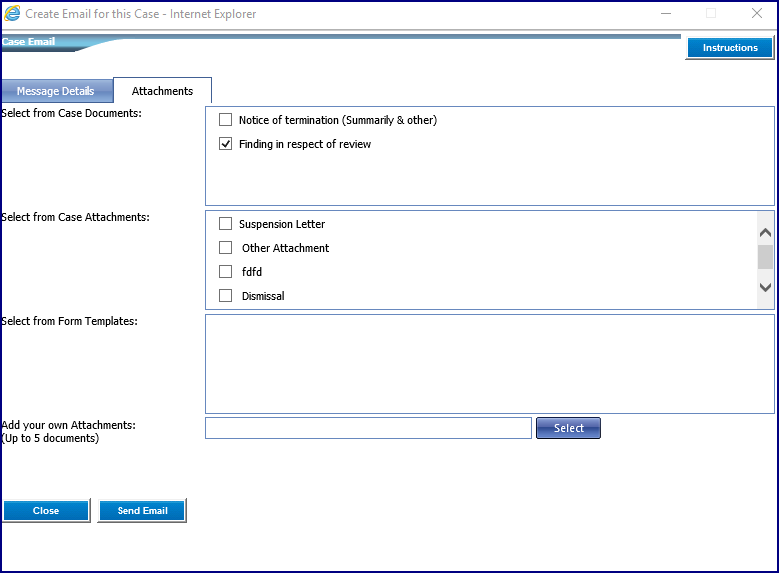
Task: Enable the fdfd attachment checkbox
Action: [x=226, y=271]
